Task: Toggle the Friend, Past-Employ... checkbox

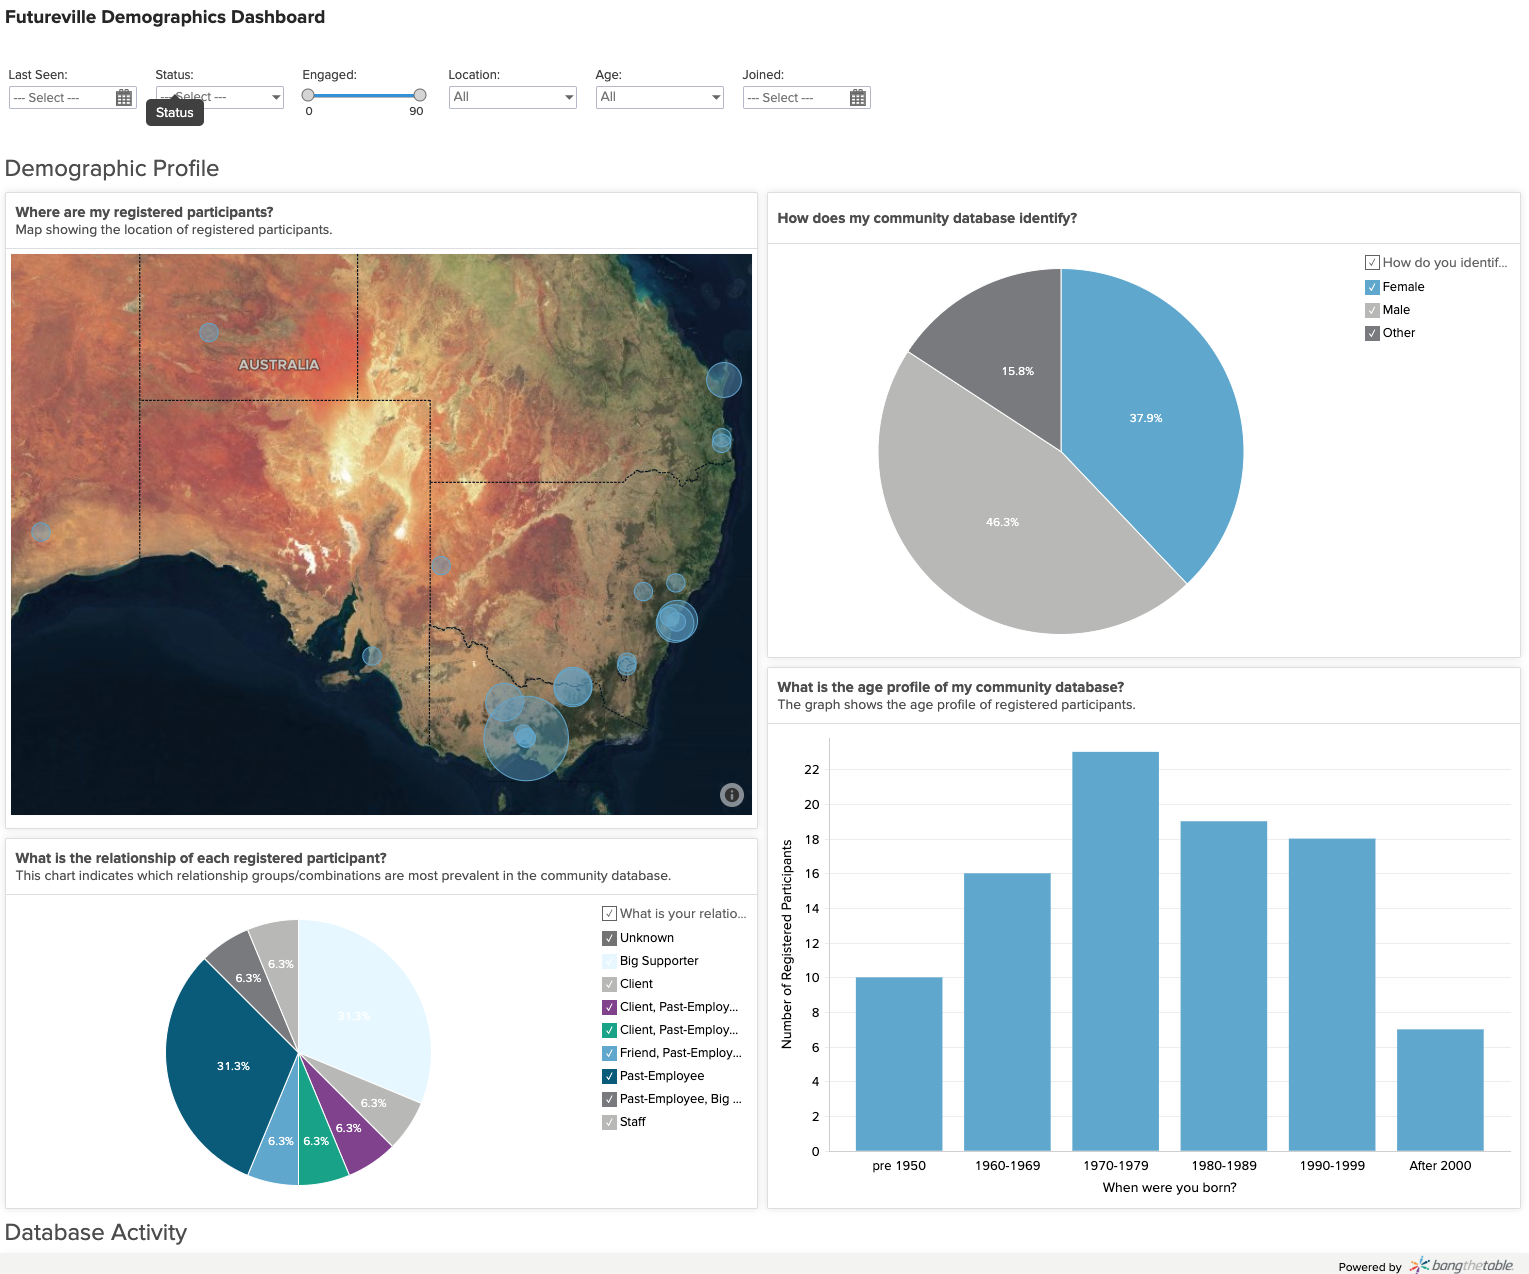Action: click(609, 1053)
